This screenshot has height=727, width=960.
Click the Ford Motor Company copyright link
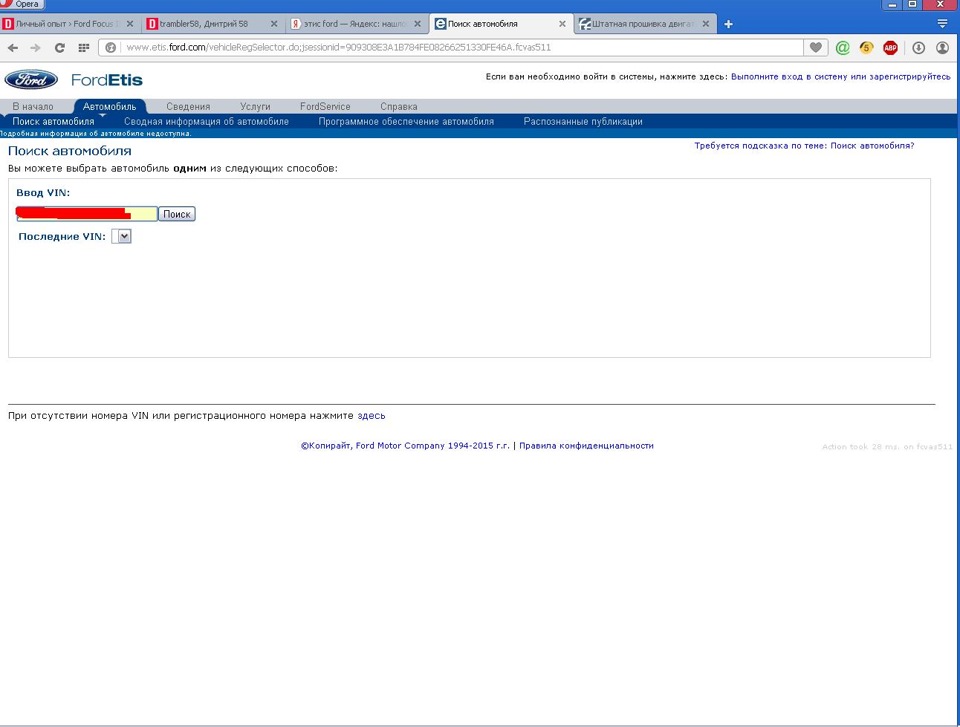click(405, 446)
